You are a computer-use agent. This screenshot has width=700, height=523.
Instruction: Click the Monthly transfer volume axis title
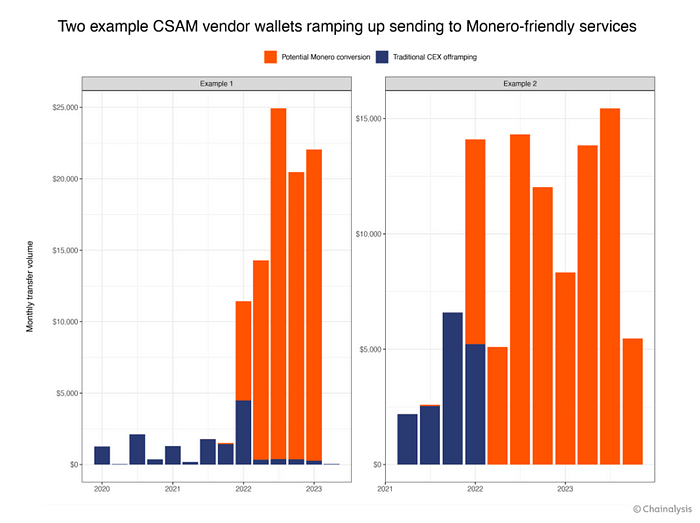(30, 286)
